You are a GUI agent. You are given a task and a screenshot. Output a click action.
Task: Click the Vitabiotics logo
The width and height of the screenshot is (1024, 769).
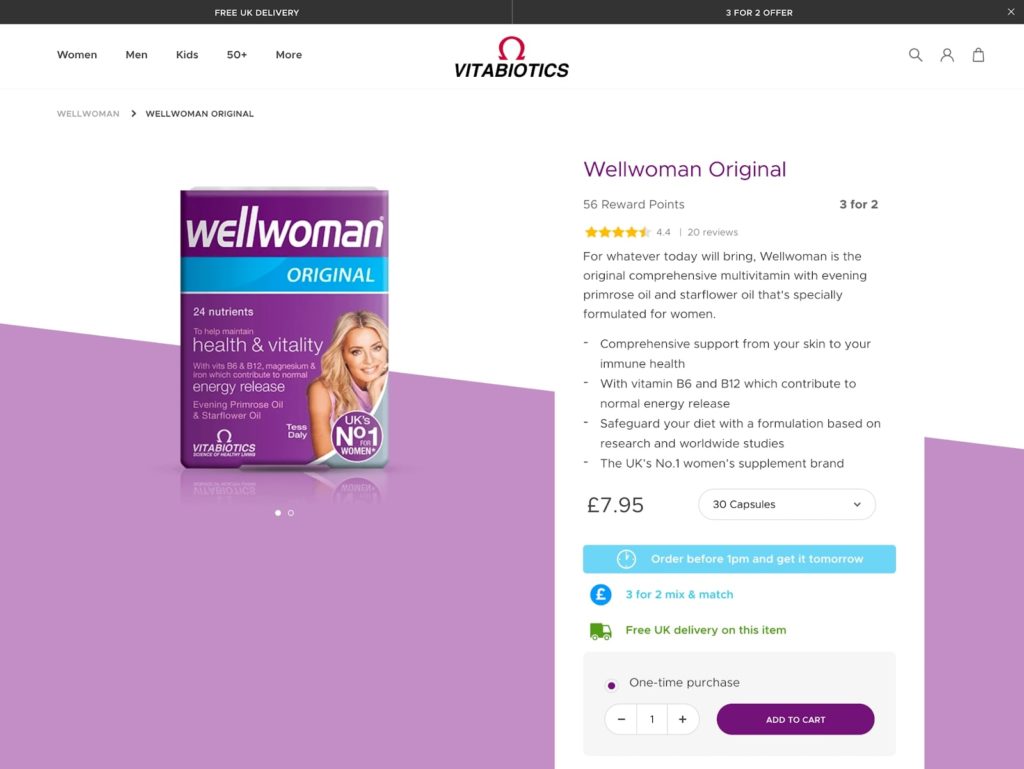[x=511, y=57]
